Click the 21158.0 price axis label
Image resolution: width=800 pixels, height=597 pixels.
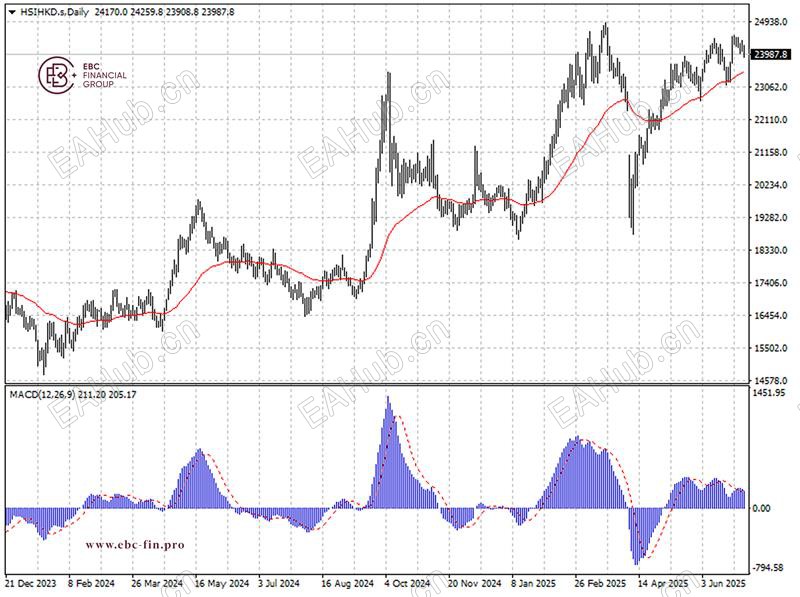pos(771,152)
